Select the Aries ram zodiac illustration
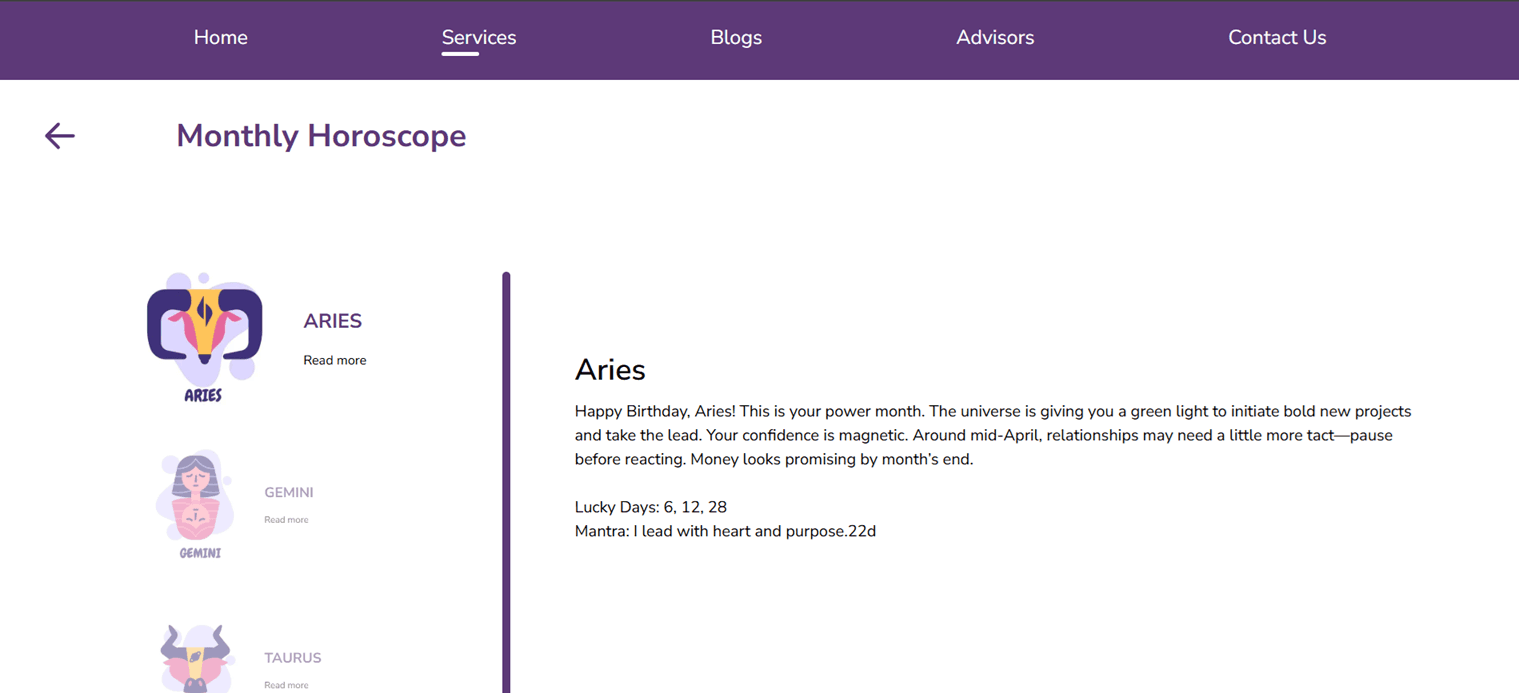The width and height of the screenshot is (1522, 693). [x=204, y=337]
